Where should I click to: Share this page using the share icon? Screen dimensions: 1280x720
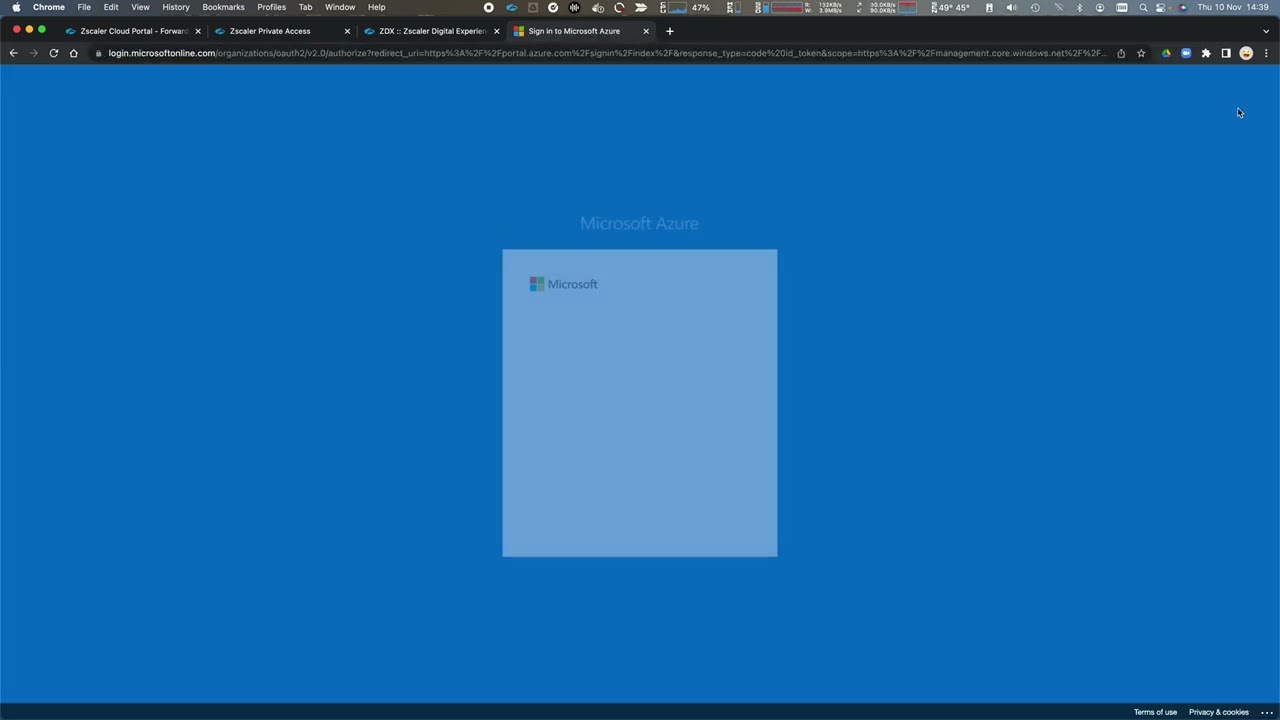[1121, 53]
